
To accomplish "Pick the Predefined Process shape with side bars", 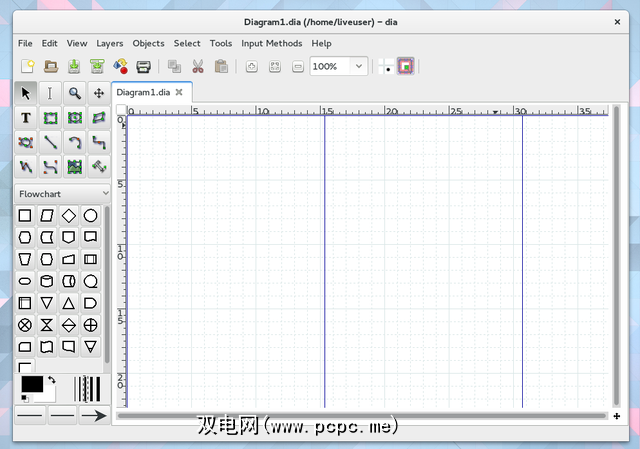I will point(90,259).
